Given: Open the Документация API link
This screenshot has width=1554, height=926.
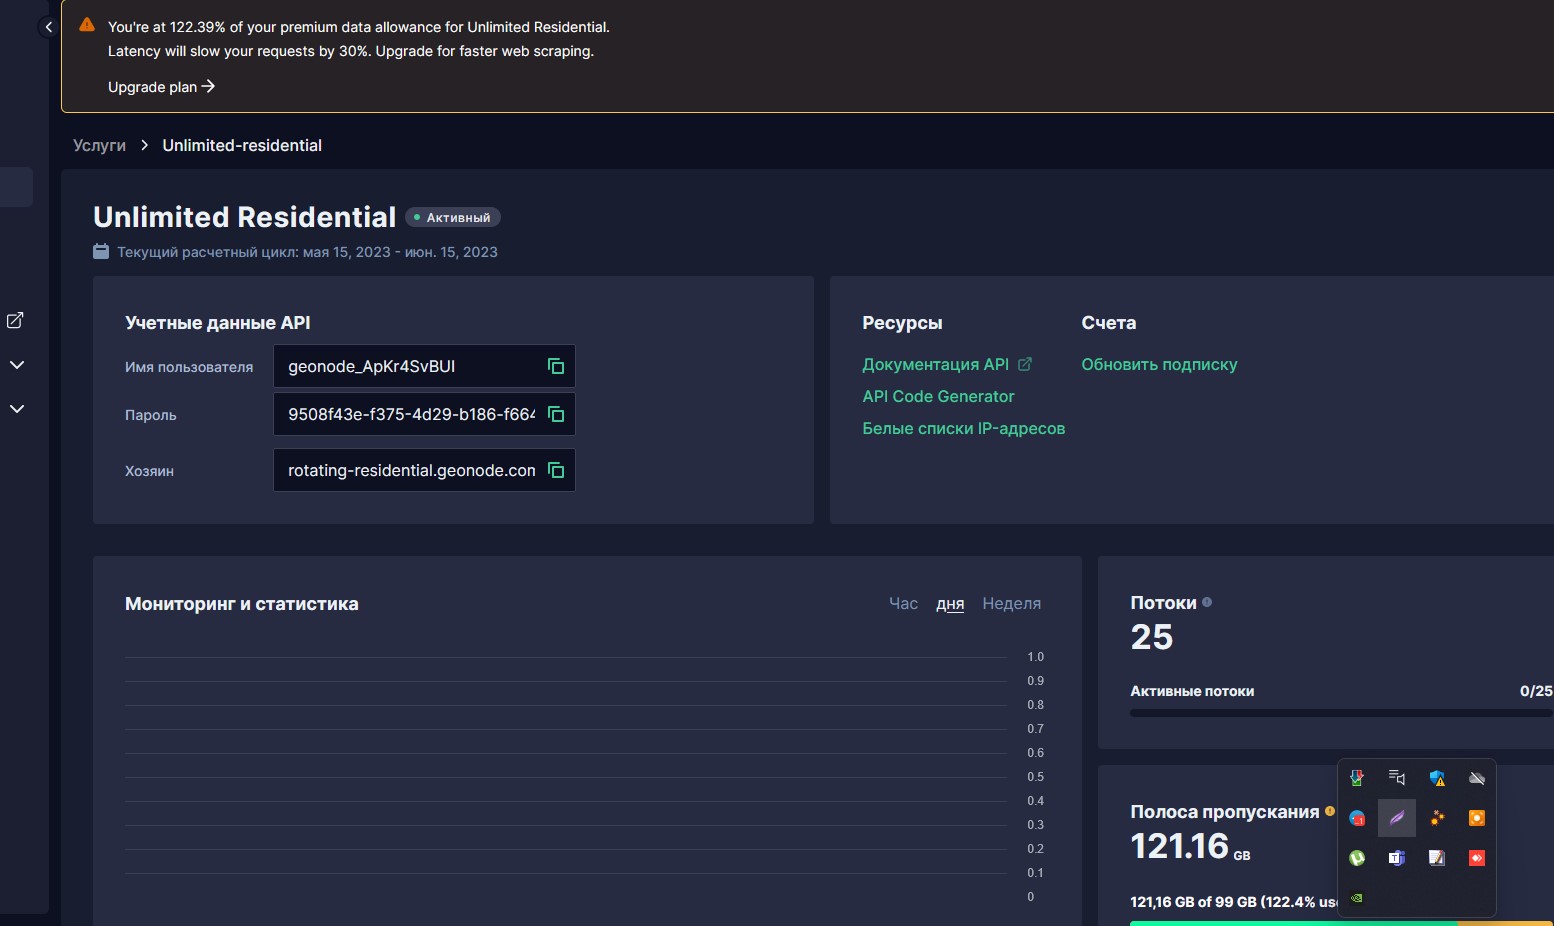Looking at the screenshot, I should coord(936,364).
